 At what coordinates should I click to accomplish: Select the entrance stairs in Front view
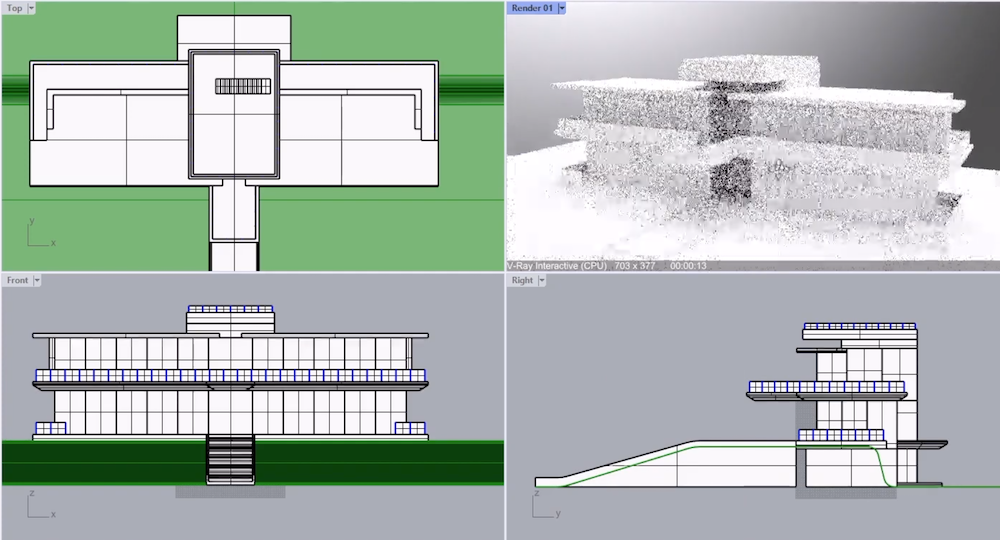click(x=230, y=459)
